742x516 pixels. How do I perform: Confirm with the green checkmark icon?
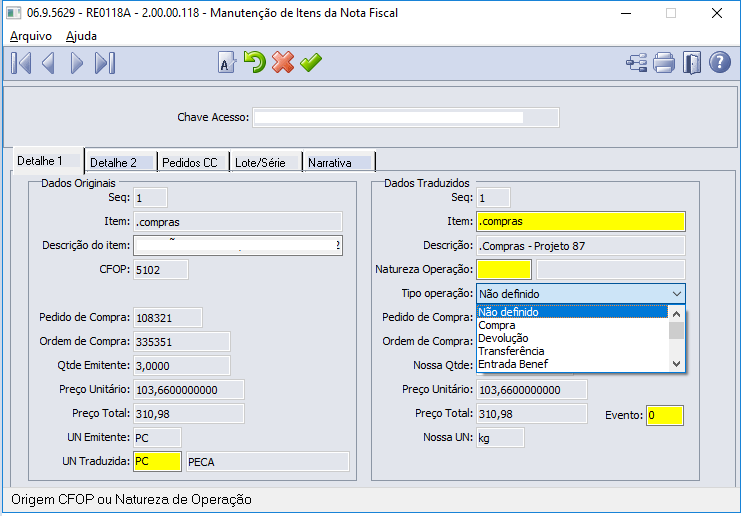pyautogui.click(x=310, y=62)
